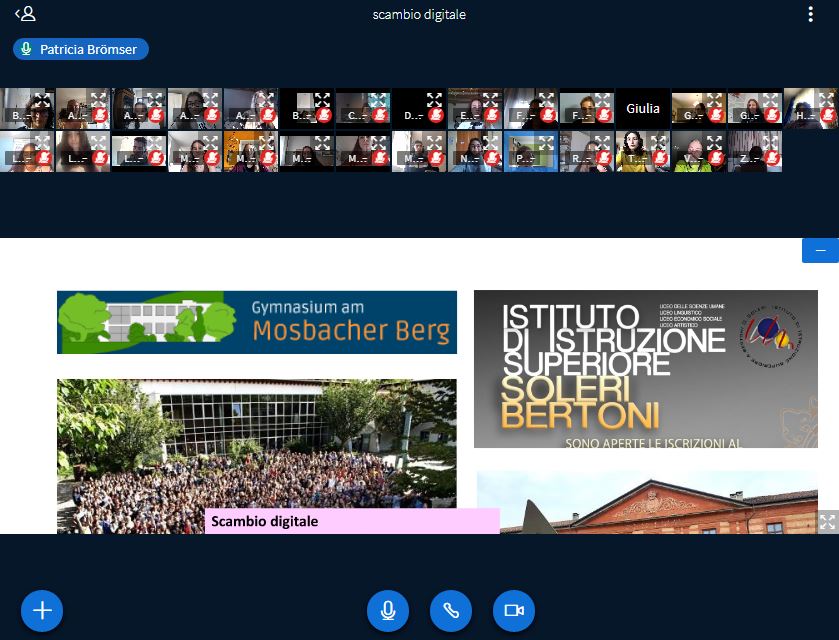Click the Patricia Brömser talking indicator
Image resolution: width=839 pixels, height=640 pixels.
tap(81, 49)
